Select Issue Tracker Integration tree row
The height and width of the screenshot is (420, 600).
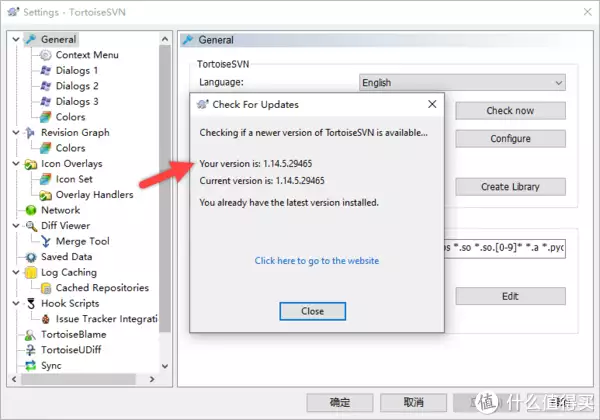pyautogui.click(x=106, y=319)
